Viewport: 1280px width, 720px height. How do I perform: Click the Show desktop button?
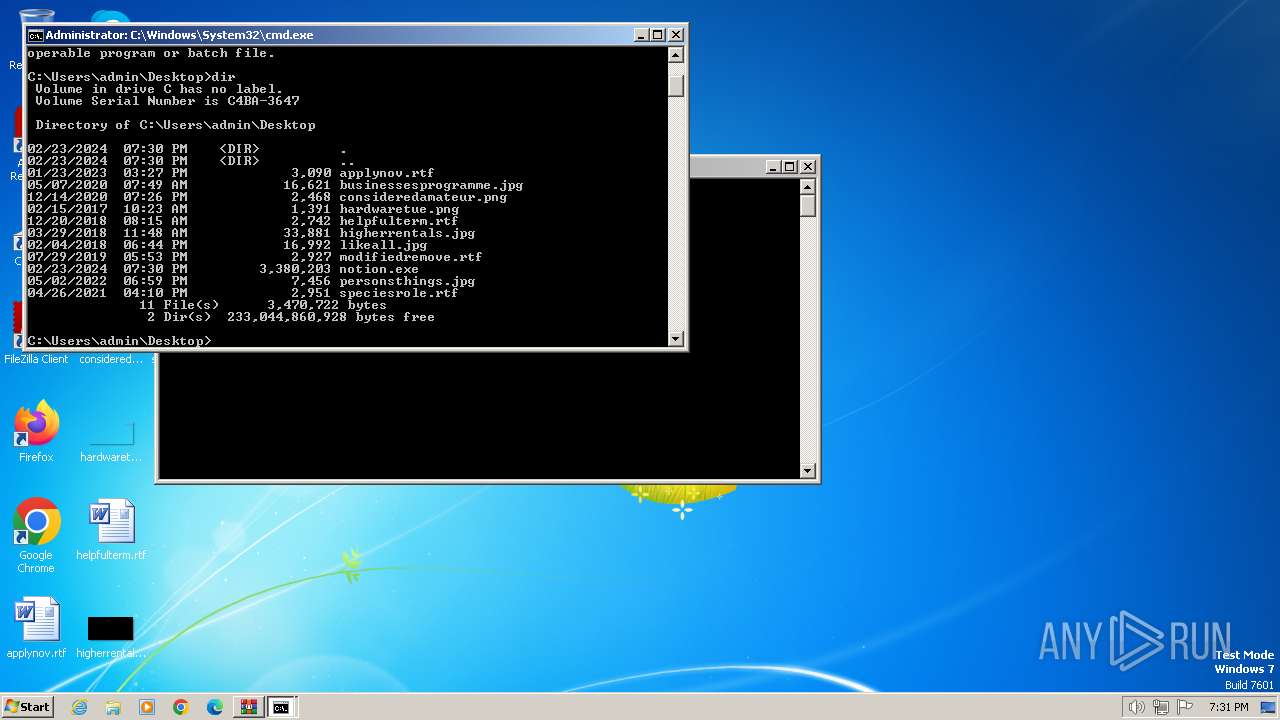click(x=1268, y=707)
